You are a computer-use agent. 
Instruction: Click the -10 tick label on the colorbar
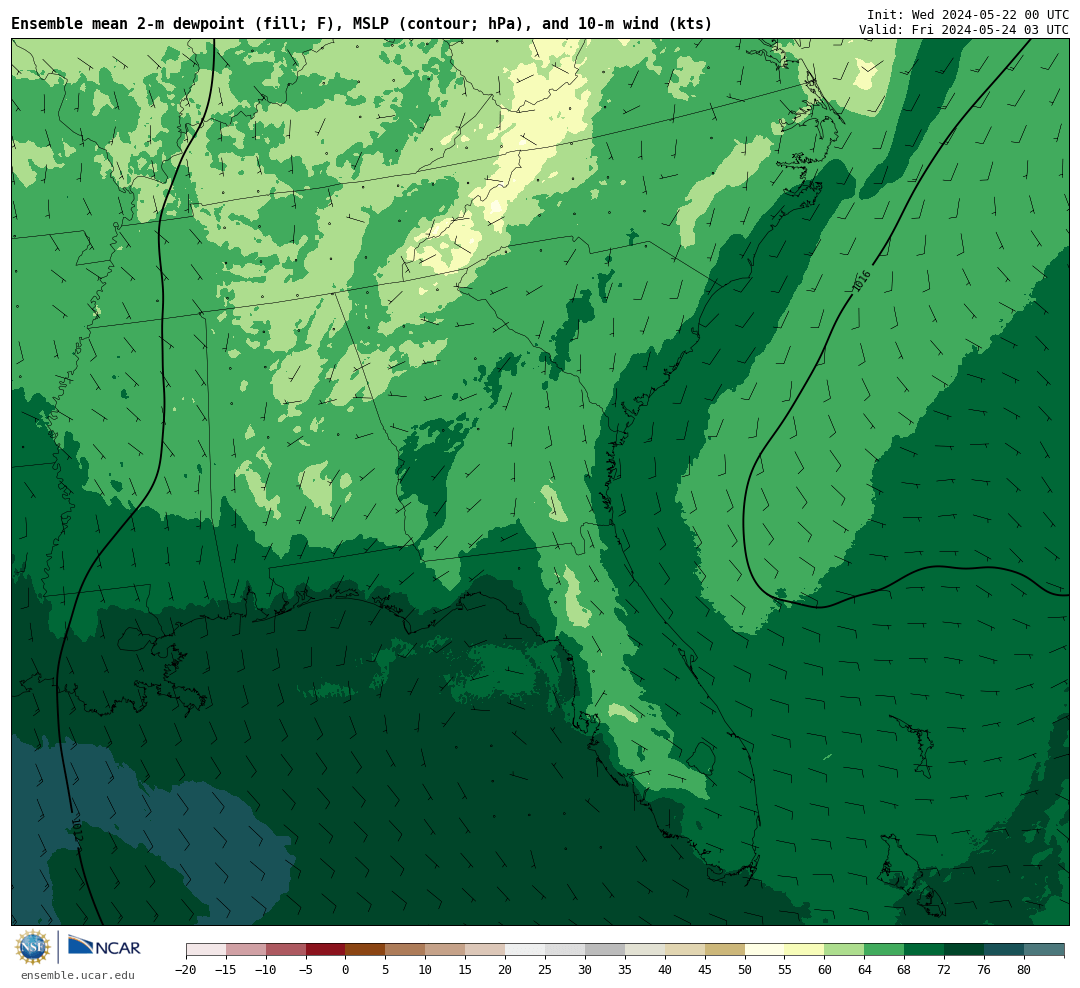266,969
